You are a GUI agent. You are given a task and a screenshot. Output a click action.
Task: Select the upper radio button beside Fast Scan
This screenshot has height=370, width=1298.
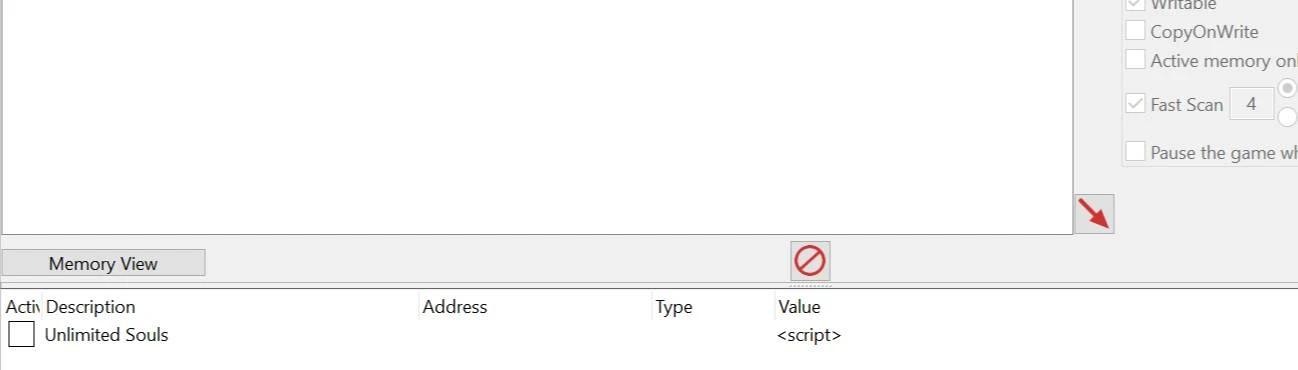1288,88
